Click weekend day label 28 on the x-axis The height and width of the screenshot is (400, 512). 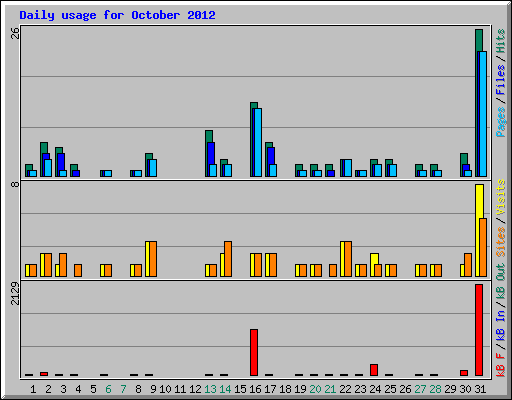(435, 389)
